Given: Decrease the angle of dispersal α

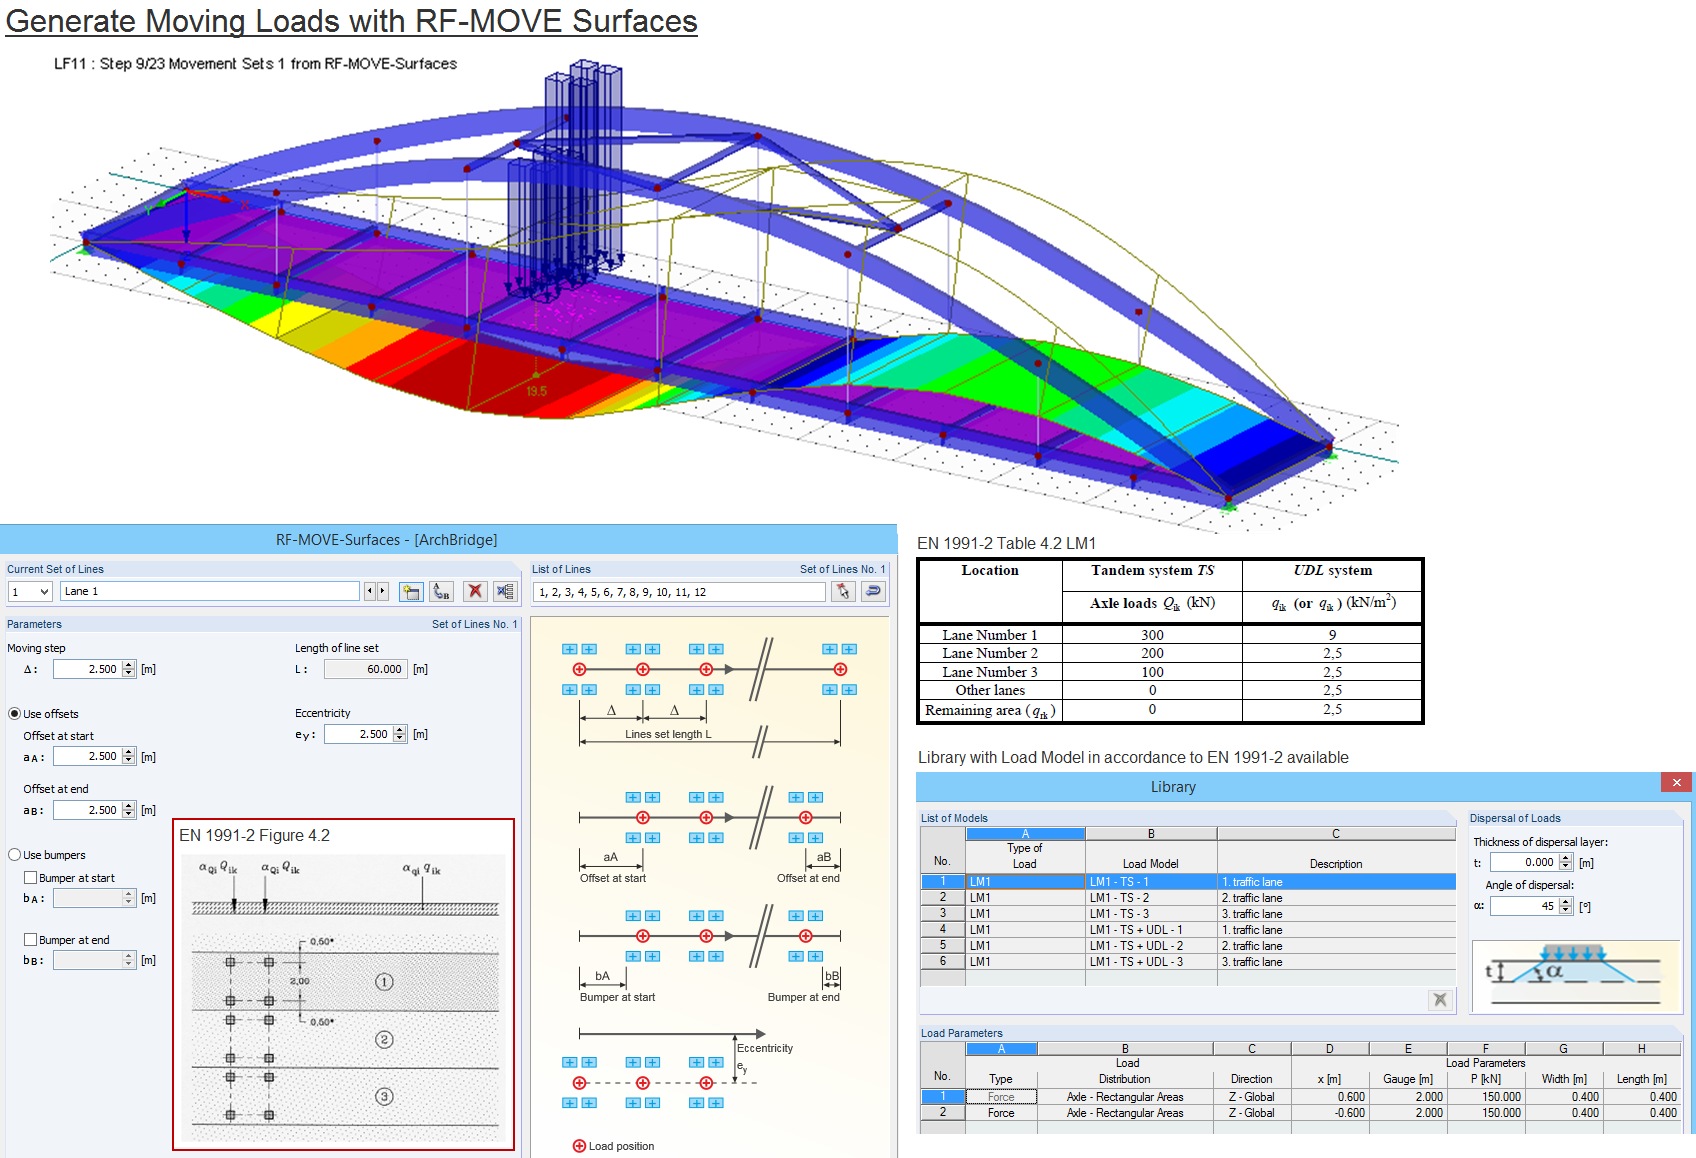Looking at the screenshot, I should click(x=1566, y=911).
